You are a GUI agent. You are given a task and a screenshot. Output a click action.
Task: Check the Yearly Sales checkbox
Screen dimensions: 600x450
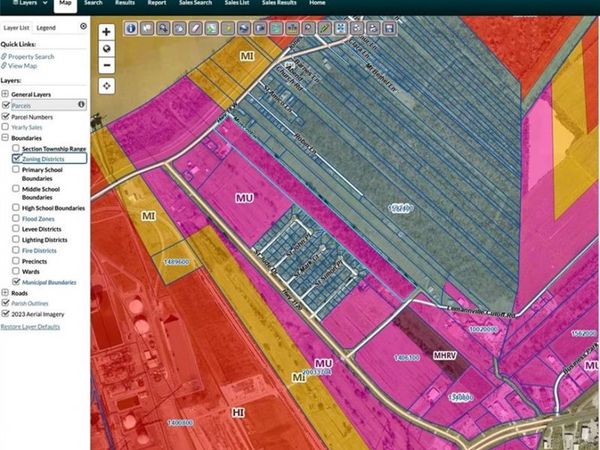5,127
